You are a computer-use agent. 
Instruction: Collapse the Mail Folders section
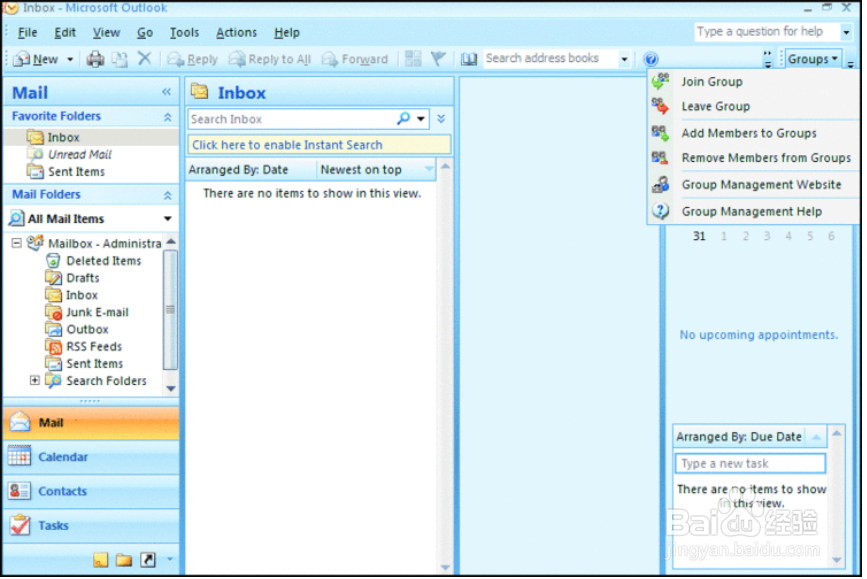coord(168,195)
